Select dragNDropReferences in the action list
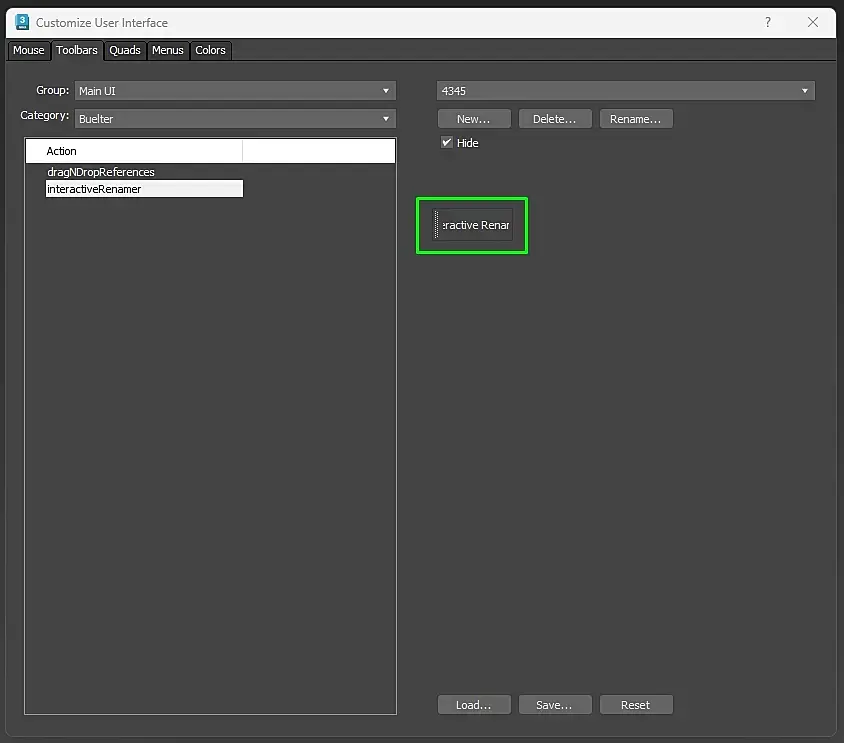This screenshot has height=743, width=844. click(101, 172)
